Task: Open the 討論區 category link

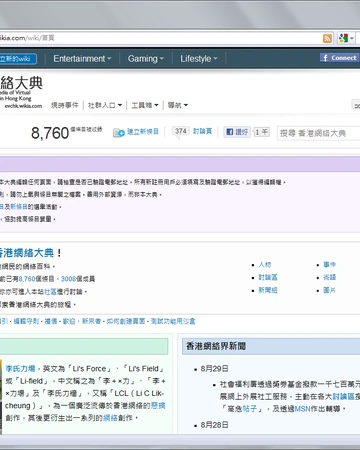Action: [268, 277]
